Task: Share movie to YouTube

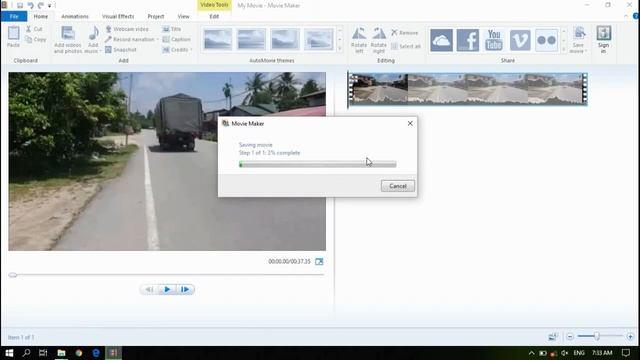Action: point(494,40)
